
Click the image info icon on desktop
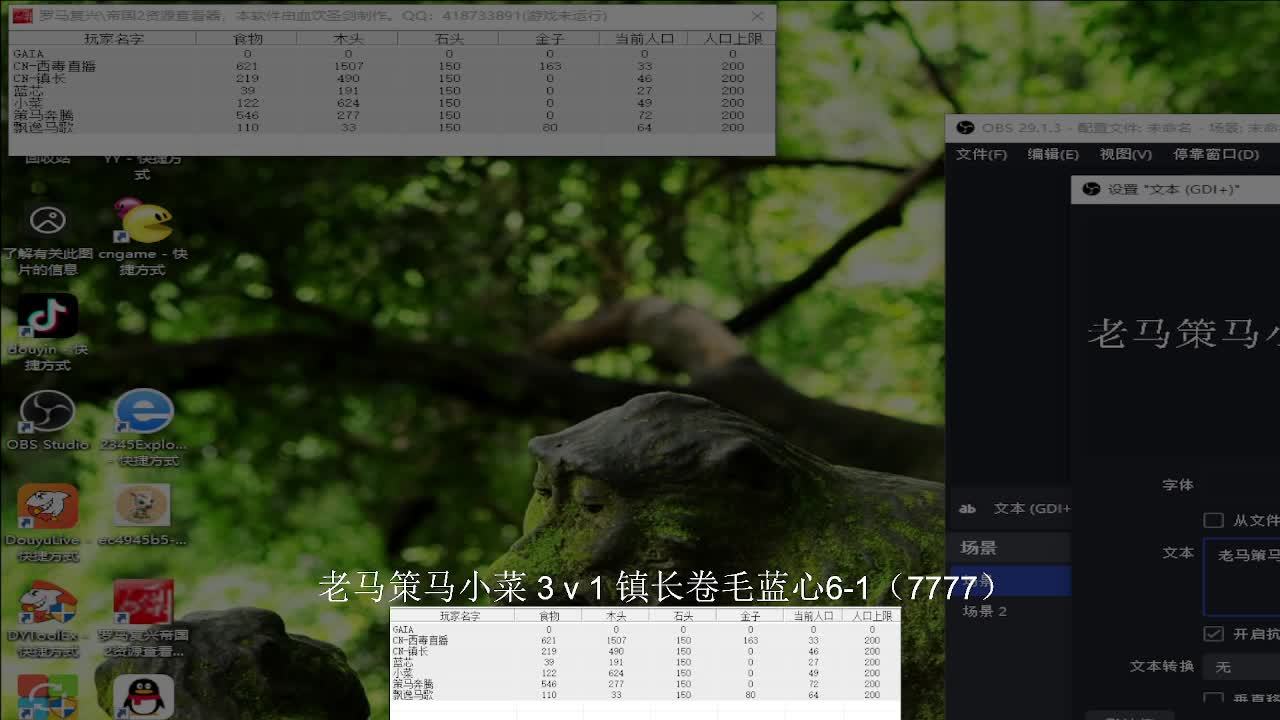point(47,221)
